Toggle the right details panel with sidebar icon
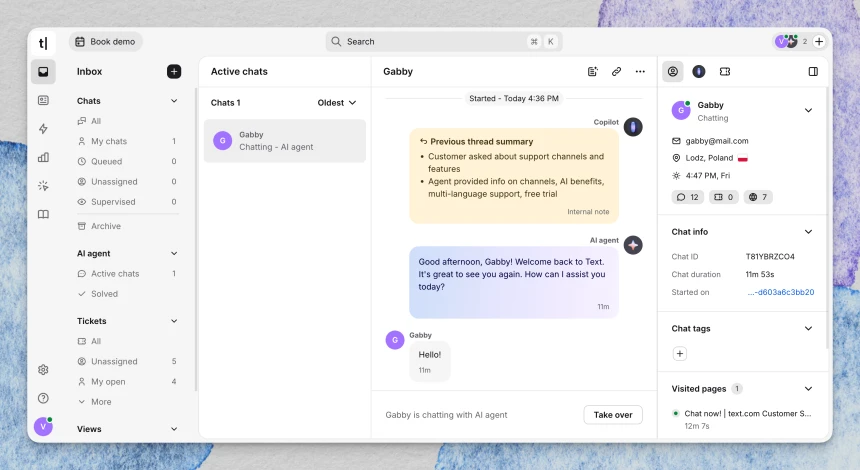The image size is (860, 470). pos(813,71)
